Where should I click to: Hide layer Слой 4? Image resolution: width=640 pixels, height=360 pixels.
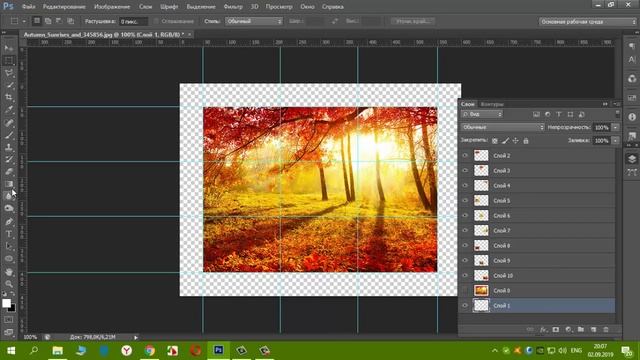pyautogui.click(x=465, y=185)
